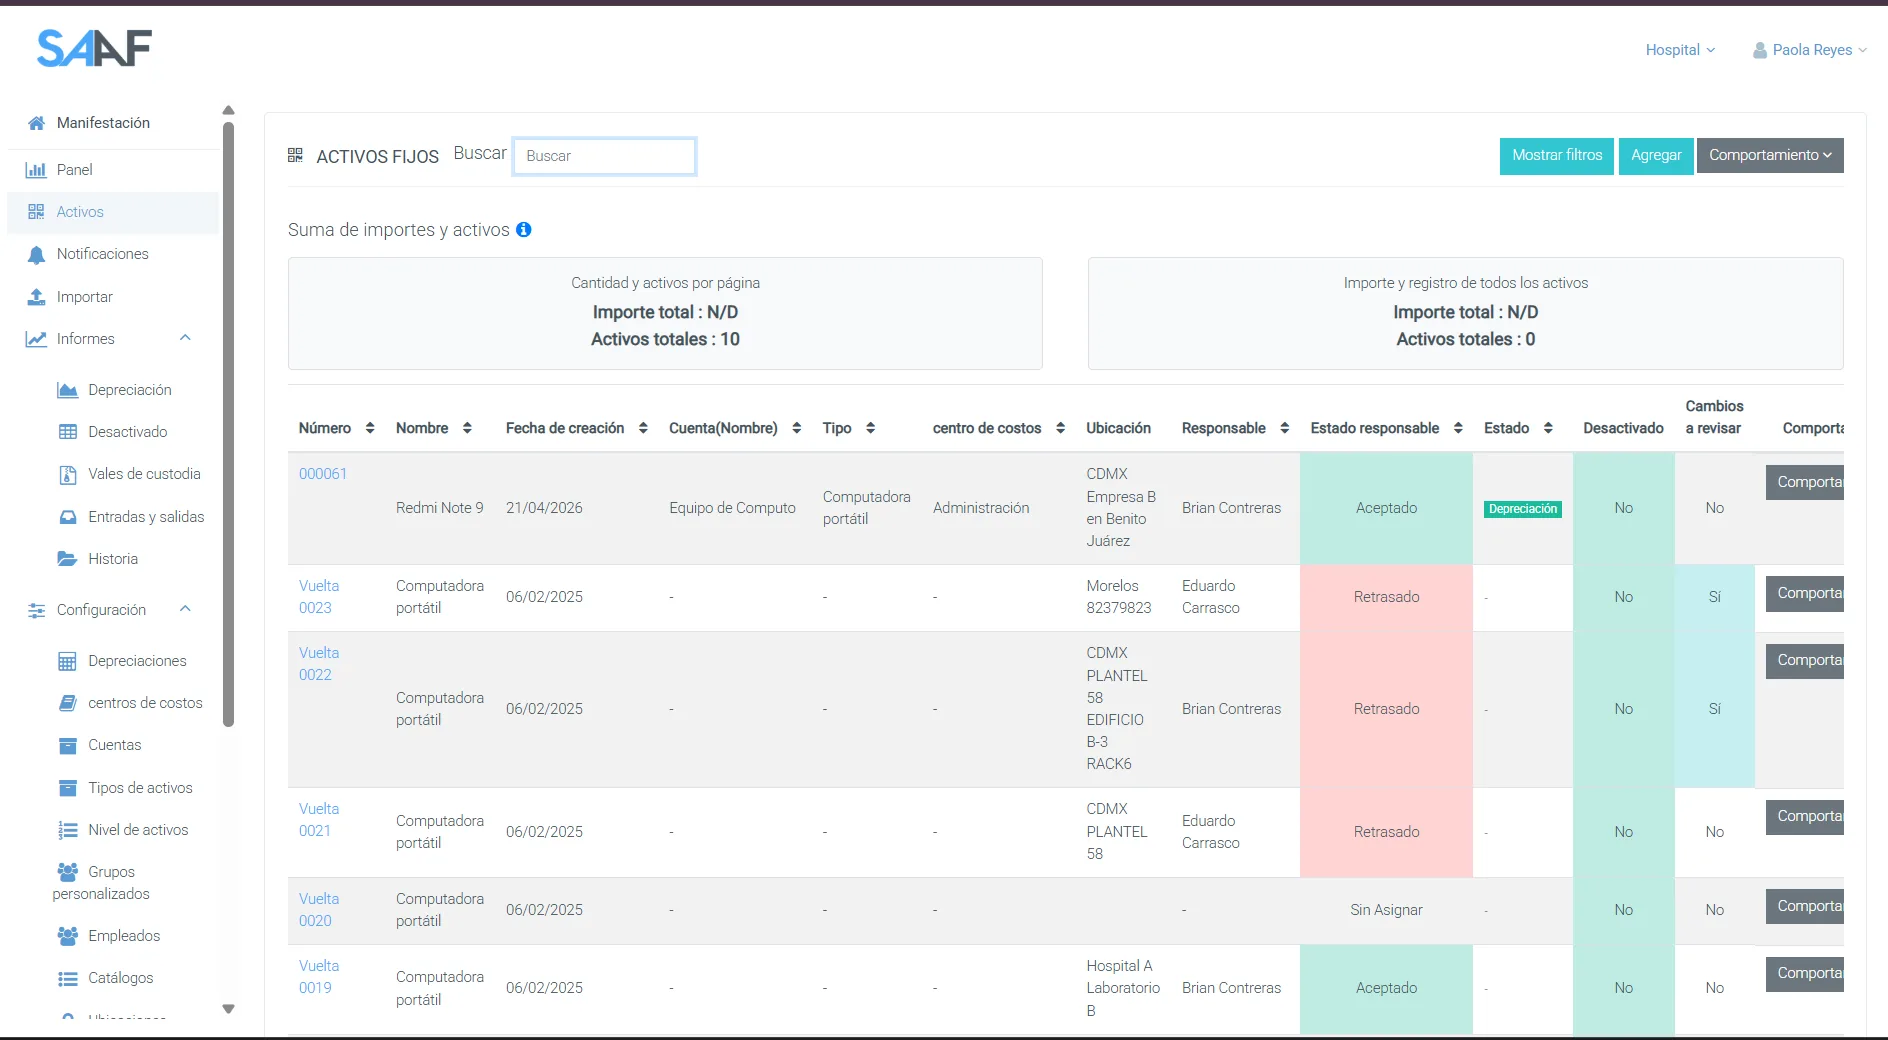The width and height of the screenshot is (1888, 1040).
Task: Open the Comportamiento dropdown
Action: coord(1770,155)
